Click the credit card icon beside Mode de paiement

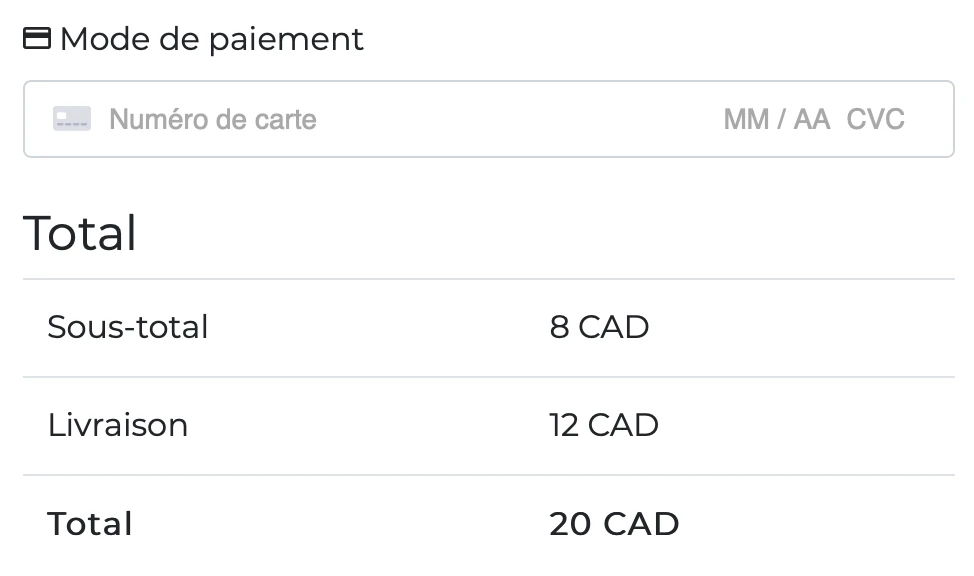tap(37, 39)
